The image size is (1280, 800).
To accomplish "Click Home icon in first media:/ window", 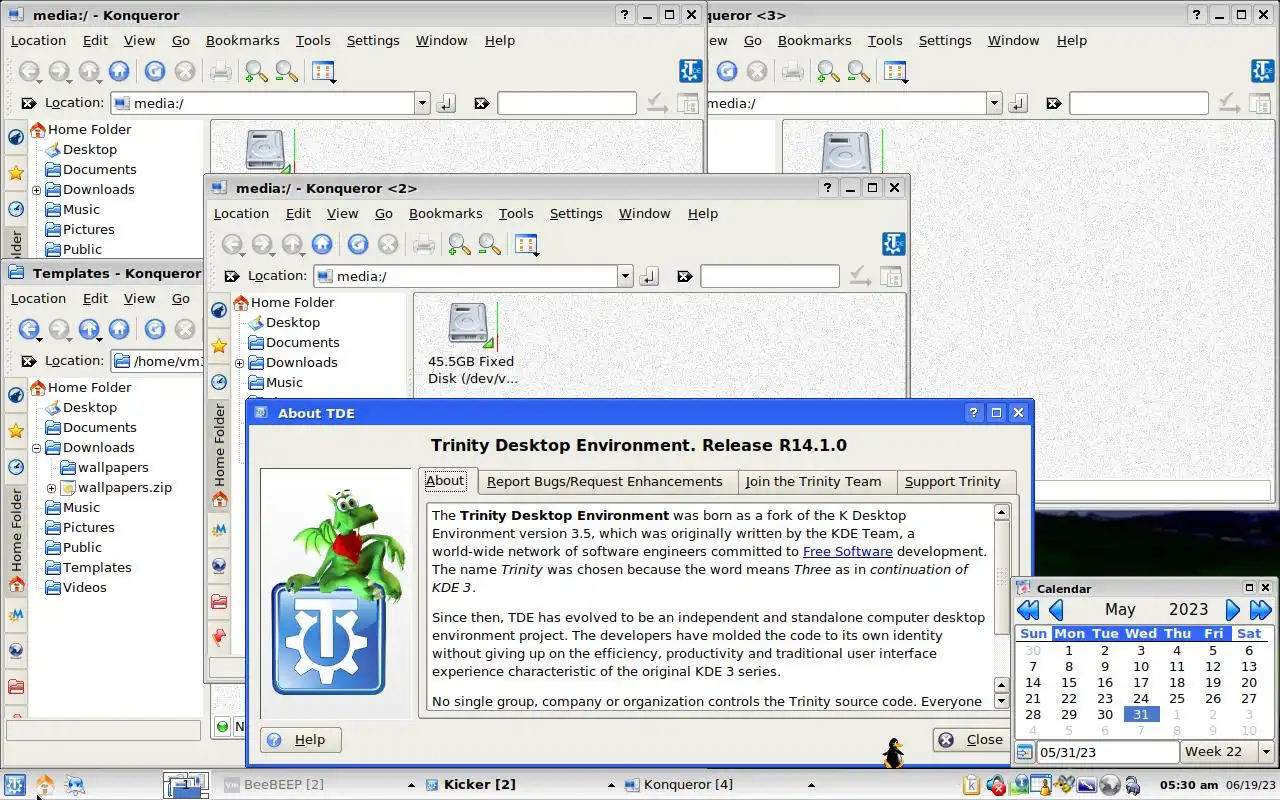I will 119,71.
